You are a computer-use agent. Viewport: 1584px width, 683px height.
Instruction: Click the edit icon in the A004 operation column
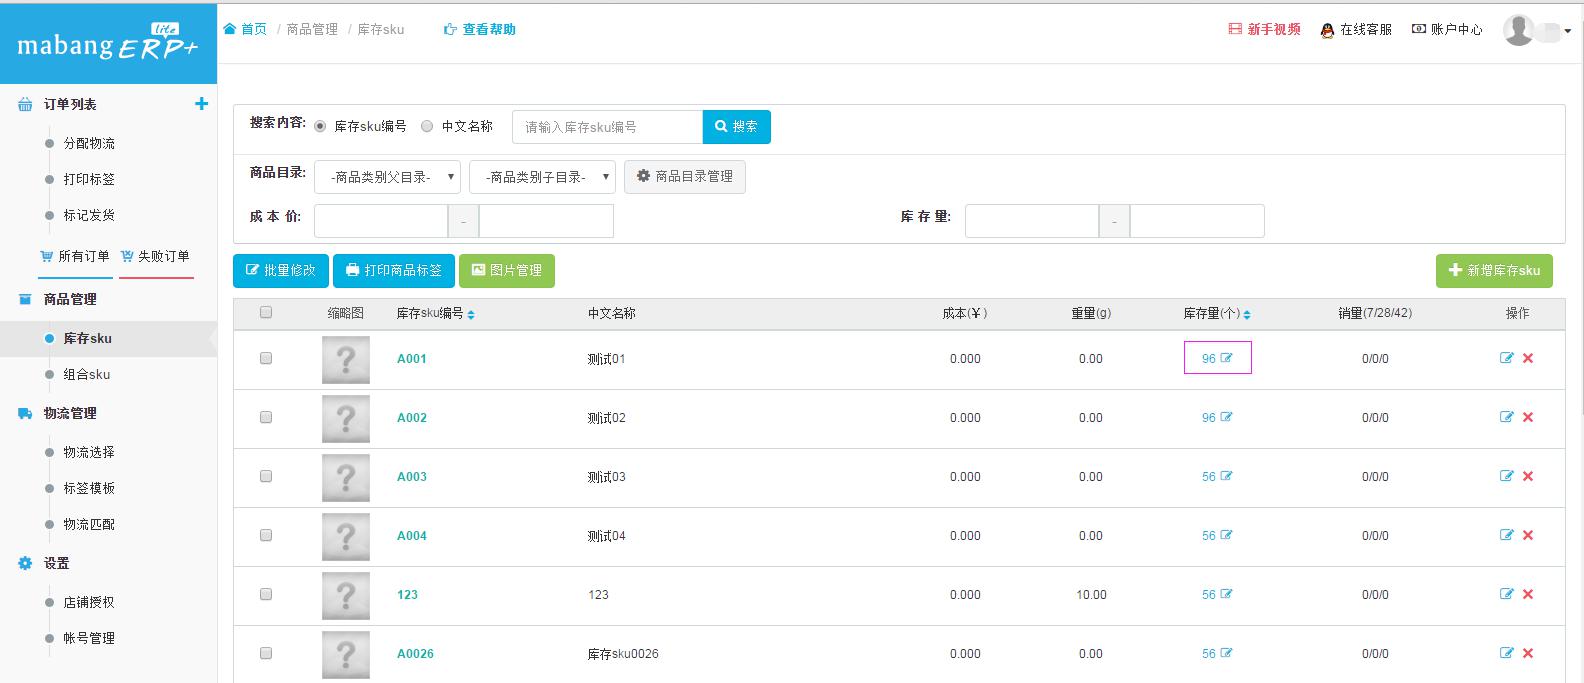[1507, 535]
